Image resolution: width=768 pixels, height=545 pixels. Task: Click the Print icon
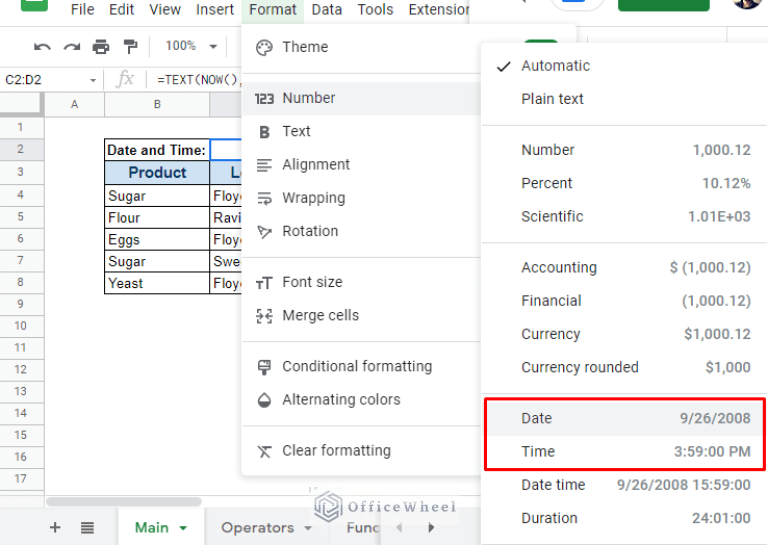click(101, 47)
